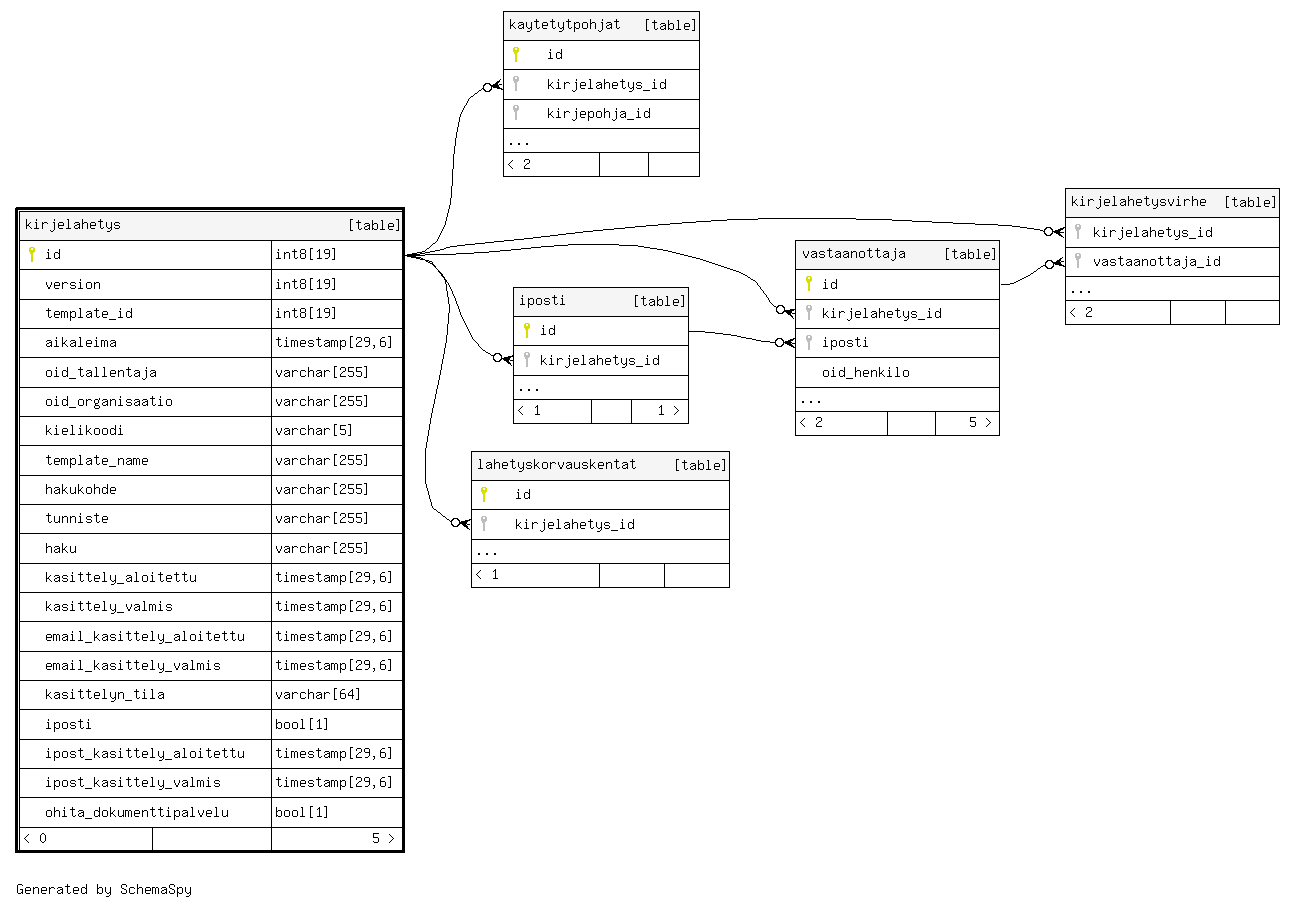Image resolution: width=1295 pixels, height=908 pixels.
Task: Click the yellow key icon in vastaanottaja id row
Action: [809, 284]
